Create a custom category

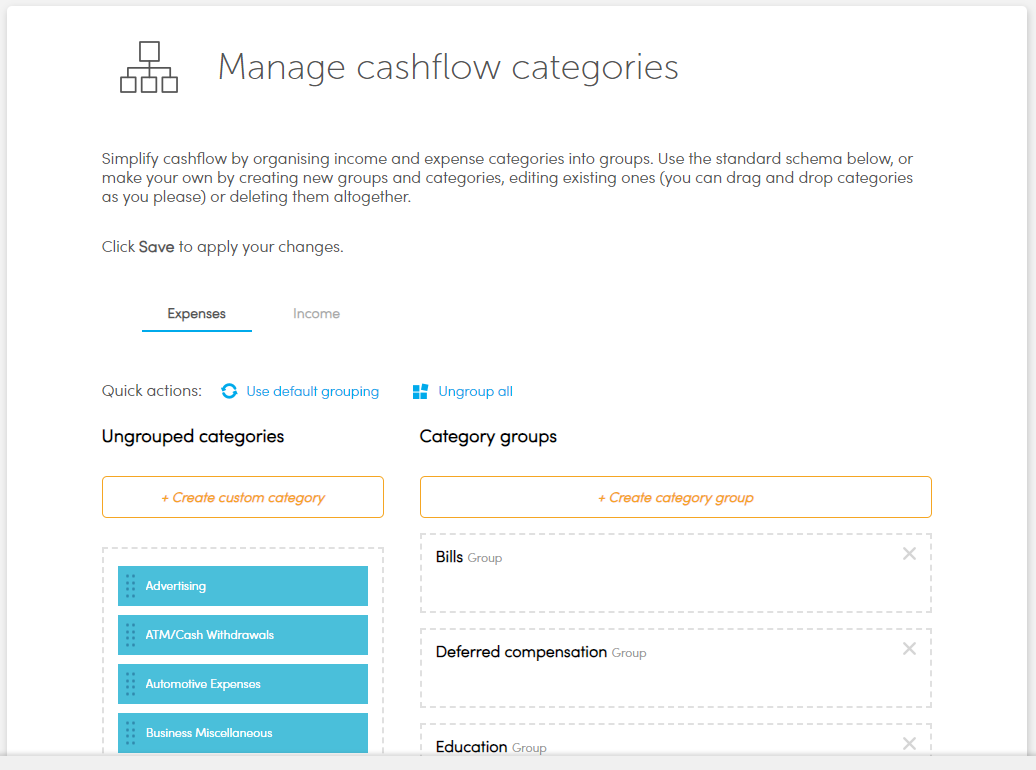pos(243,497)
